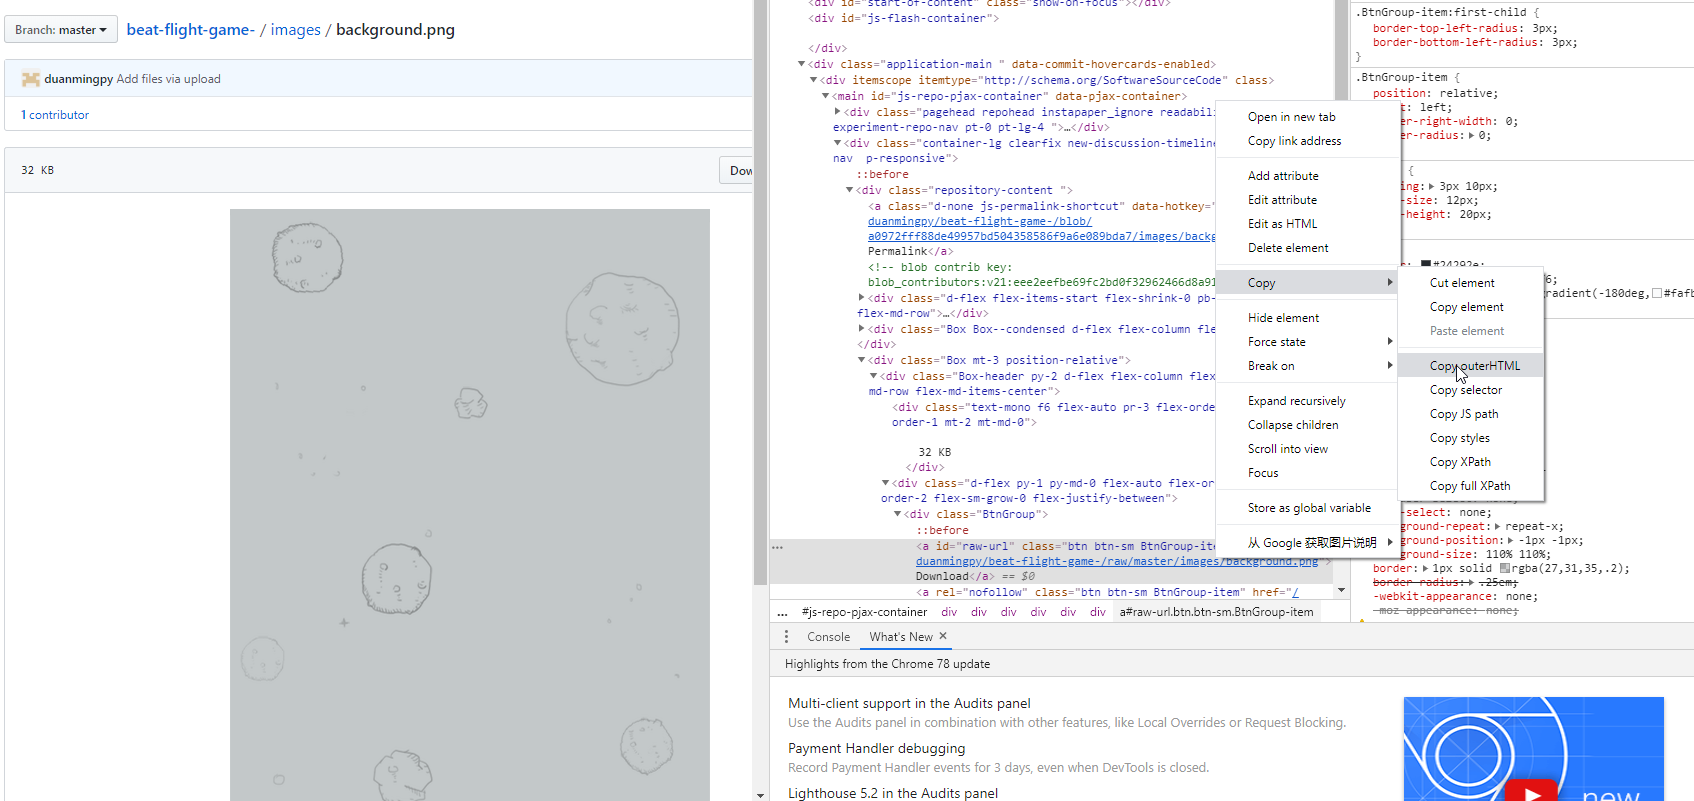Image resolution: width=1694 pixels, height=801 pixels.
Task: Collapse the main js-repo-pjax-container node
Action: 826,96
